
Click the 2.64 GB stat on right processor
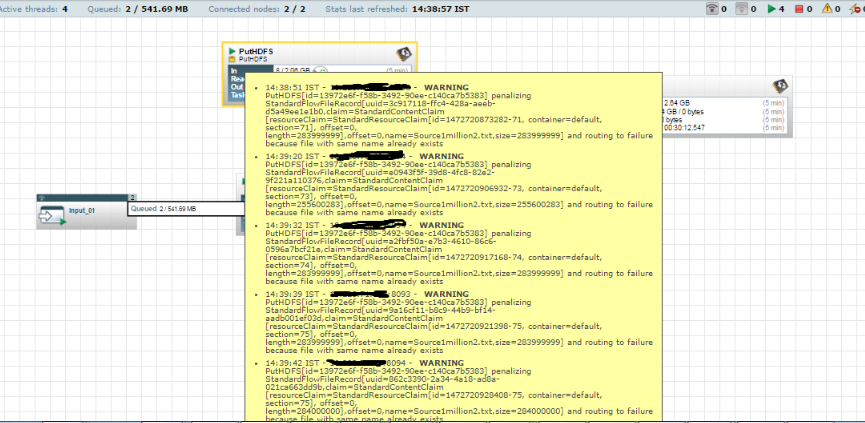click(676, 103)
